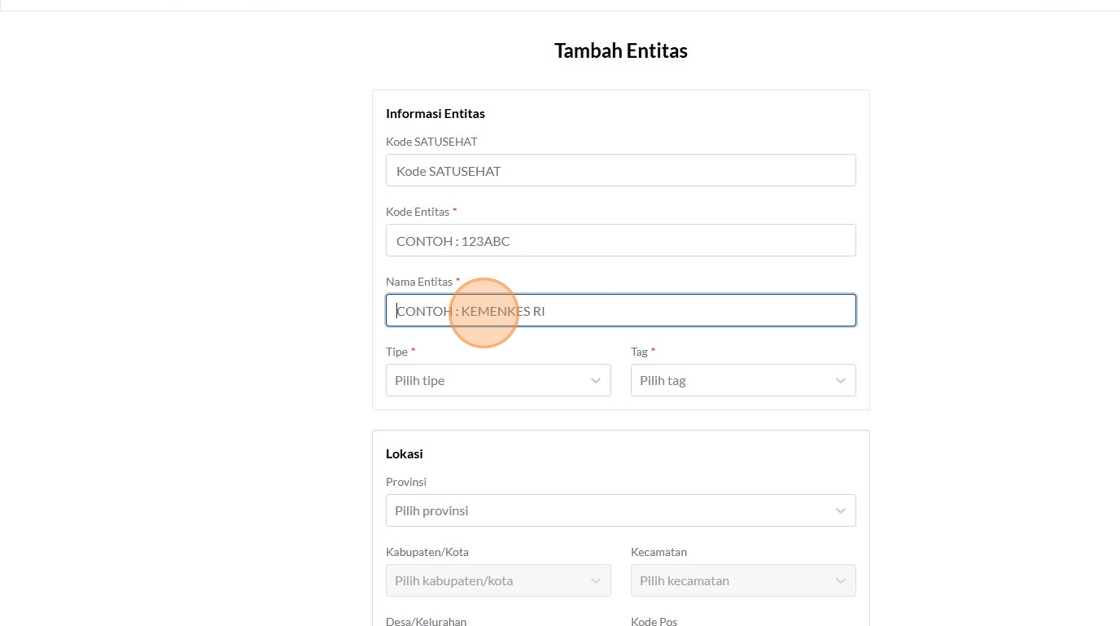This screenshot has height=626, width=1120.
Task: Click the Kode Entitas label text
Action: point(419,212)
